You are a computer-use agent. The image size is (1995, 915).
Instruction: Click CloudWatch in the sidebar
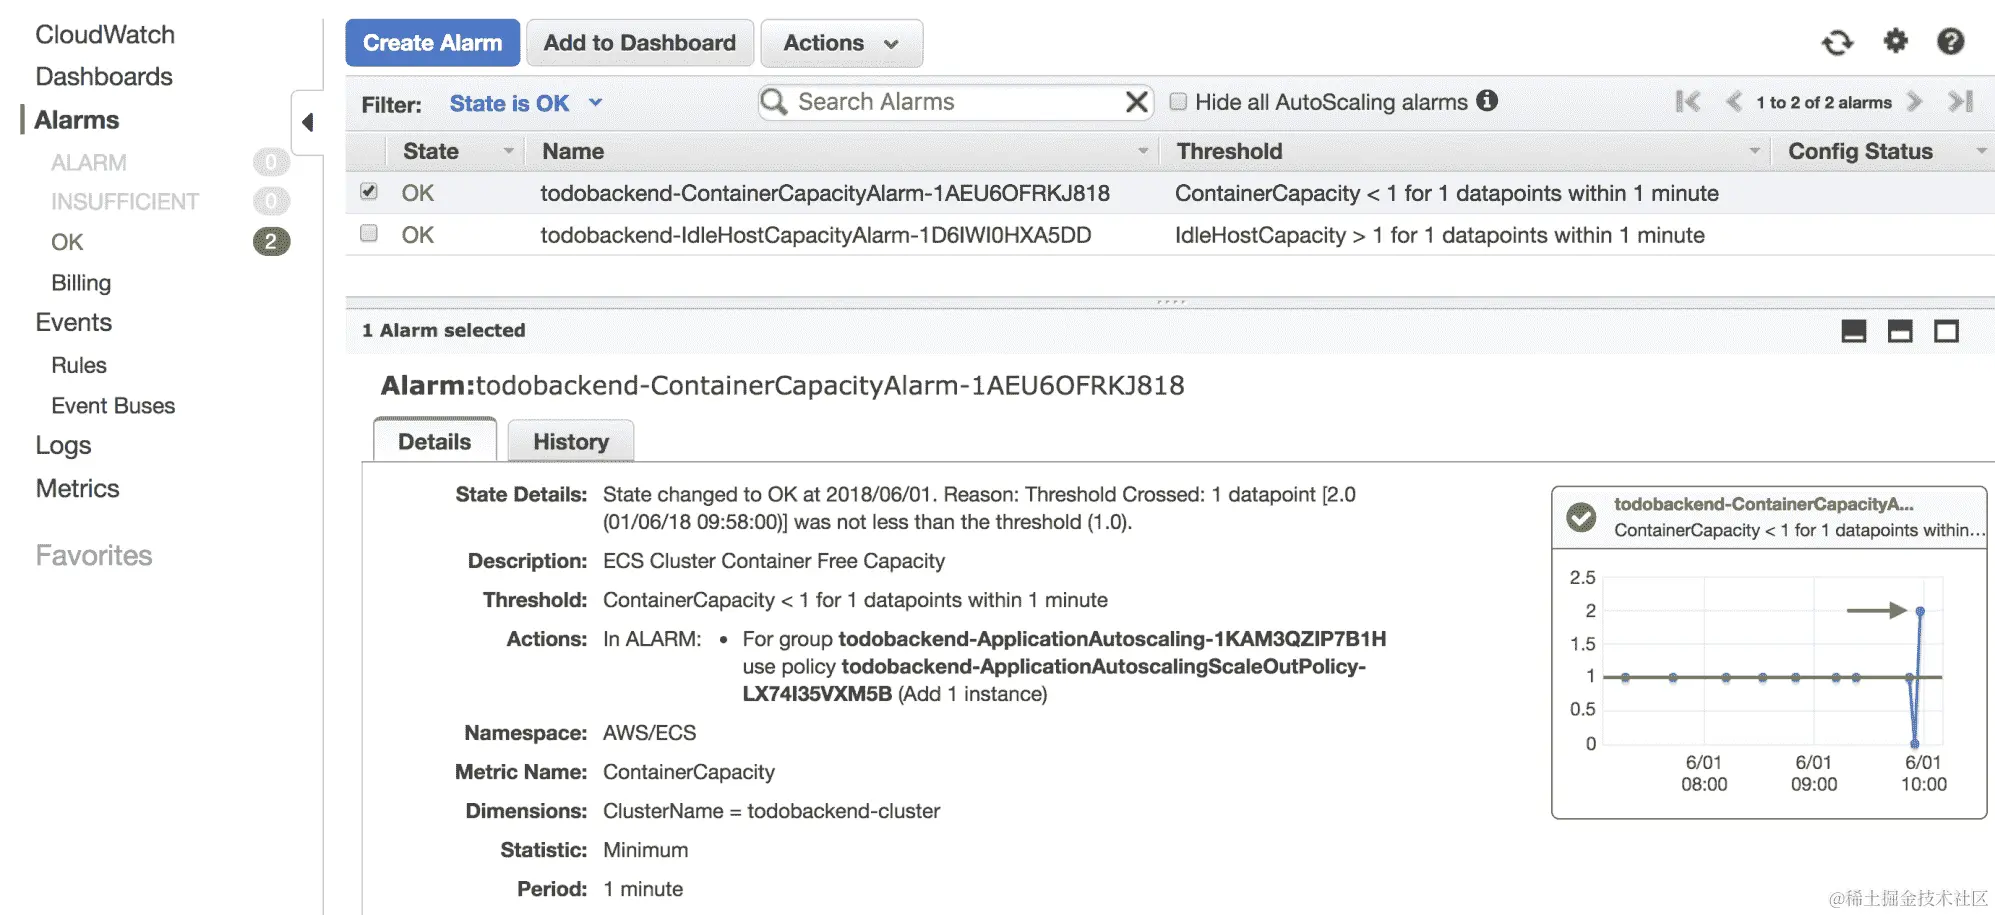(105, 34)
